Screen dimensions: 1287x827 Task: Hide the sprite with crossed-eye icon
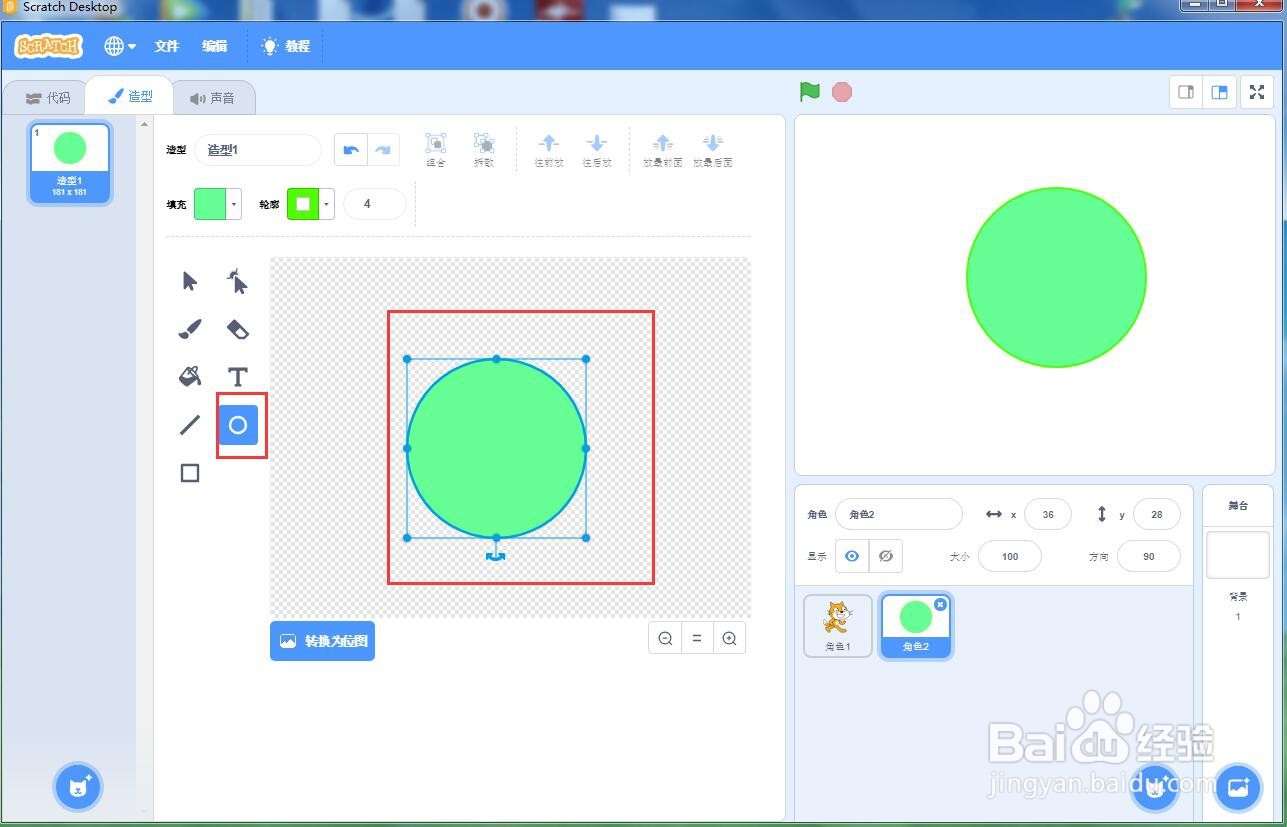click(885, 556)
